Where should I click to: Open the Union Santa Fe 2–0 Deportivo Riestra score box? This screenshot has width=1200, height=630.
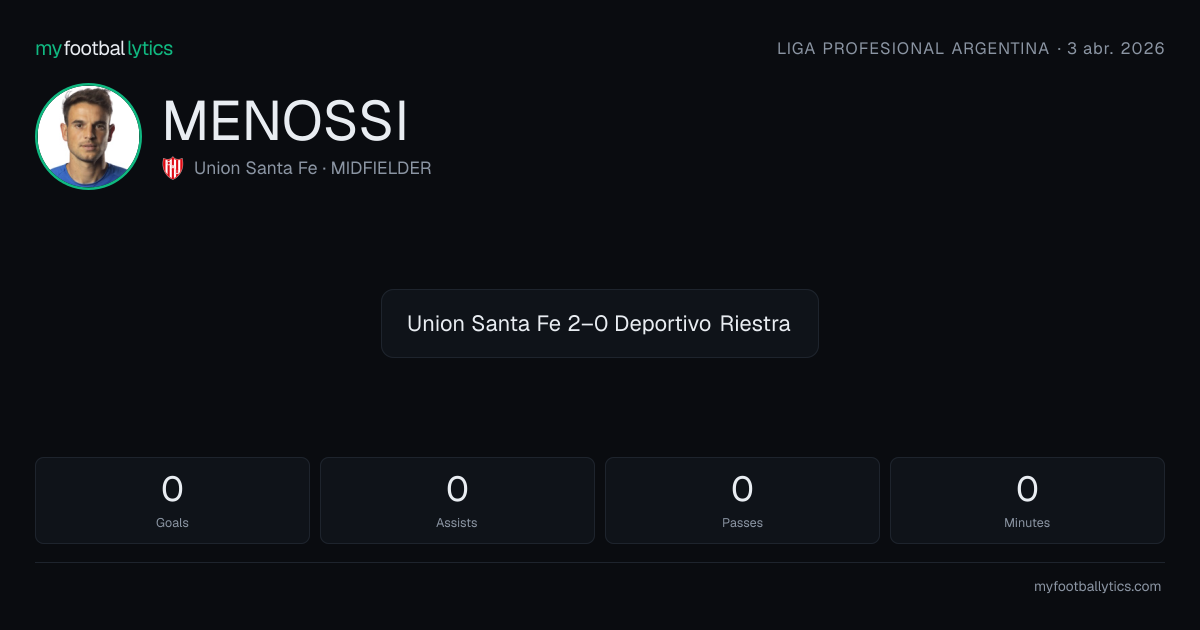tap(600, 324)
